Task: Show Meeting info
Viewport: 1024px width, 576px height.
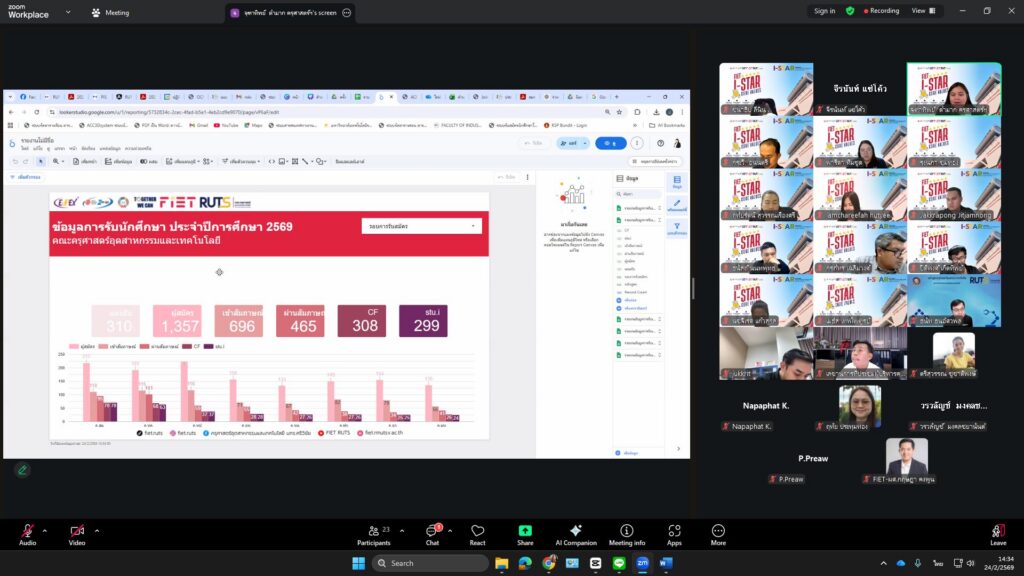Action: [627, 531]
